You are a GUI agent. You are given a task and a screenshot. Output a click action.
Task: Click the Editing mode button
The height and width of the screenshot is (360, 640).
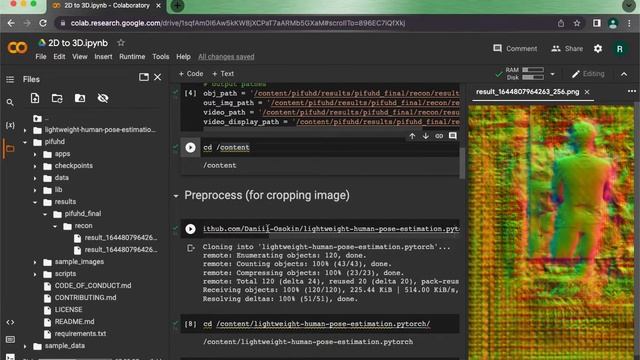pos(588,74)
